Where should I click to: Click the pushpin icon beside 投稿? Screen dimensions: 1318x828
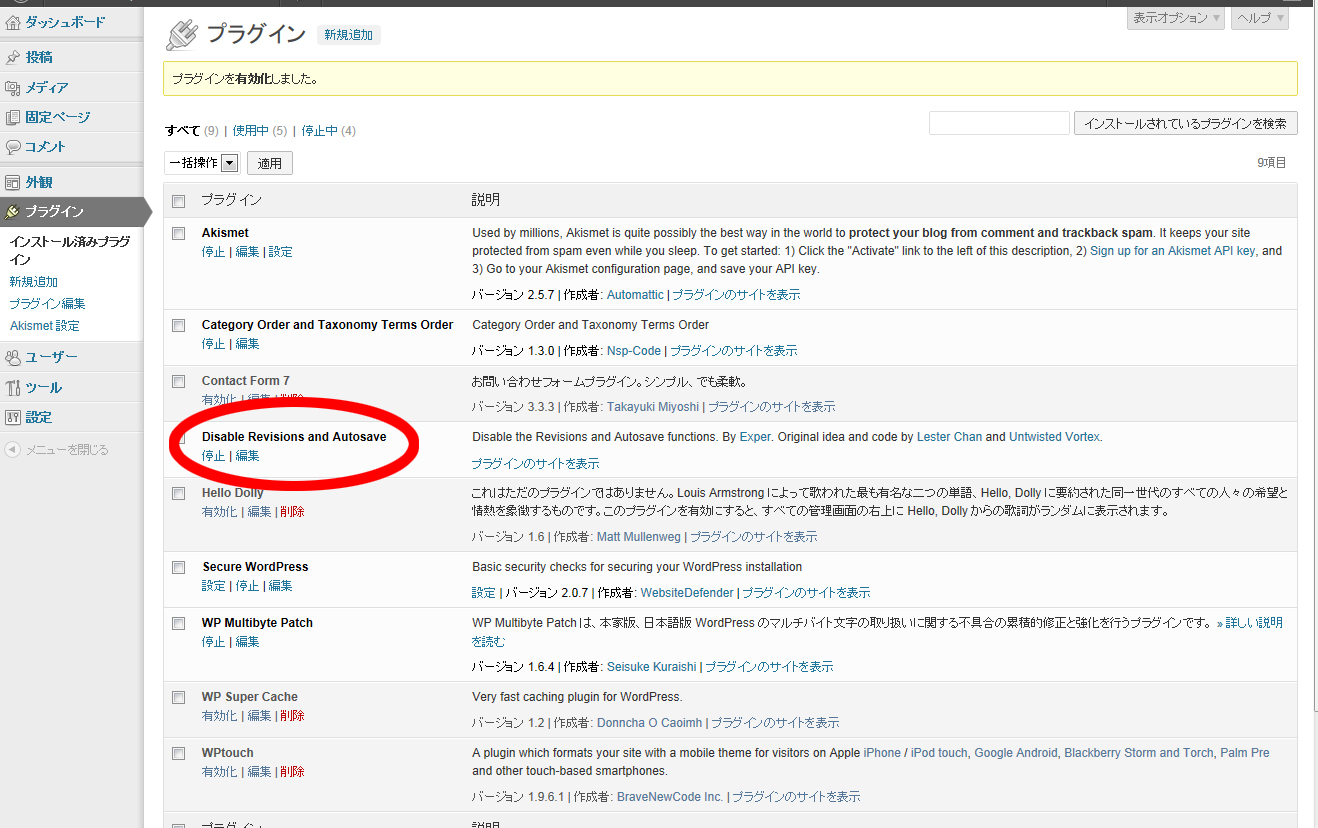click(x=13, y=58)
